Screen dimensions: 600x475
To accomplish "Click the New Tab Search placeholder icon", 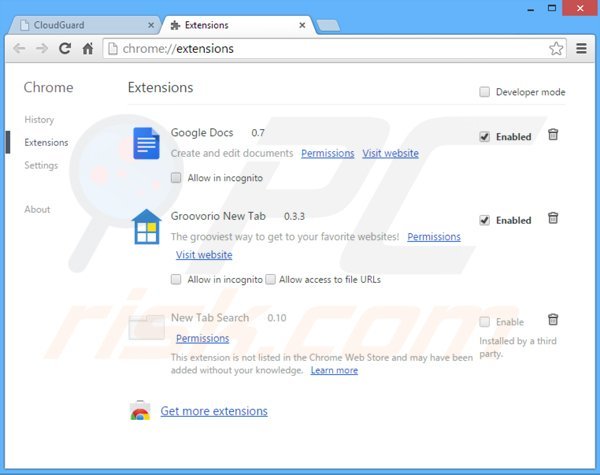I will tap(147, 327).
